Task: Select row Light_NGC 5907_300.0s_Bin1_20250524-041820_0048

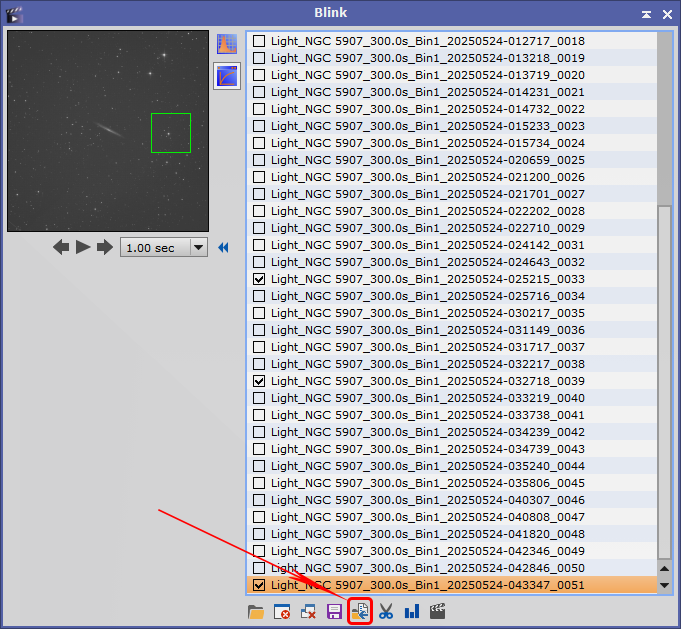Action: (452, 534)
